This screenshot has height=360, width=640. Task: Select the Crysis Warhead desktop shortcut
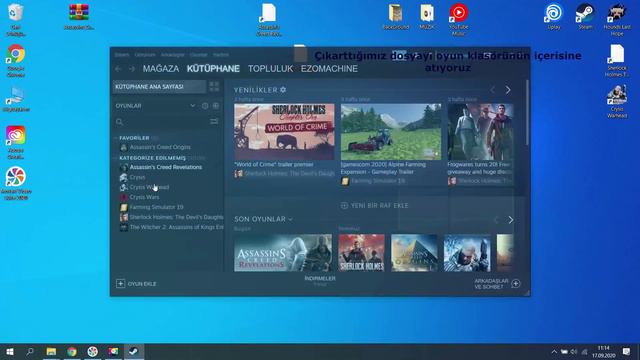[x=617, y=101]
